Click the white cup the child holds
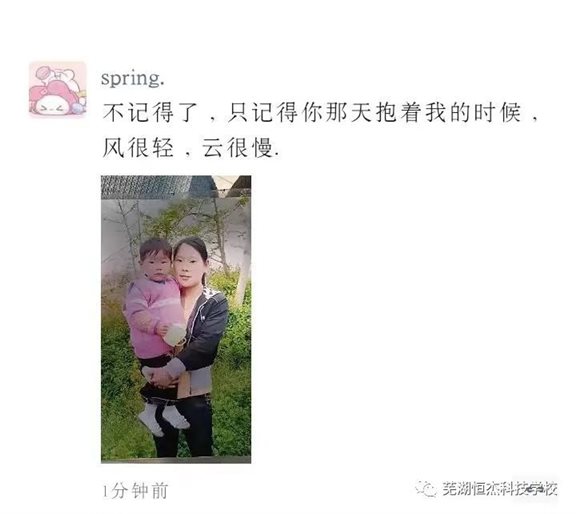 pyautogui.click(x=176, y=335)
